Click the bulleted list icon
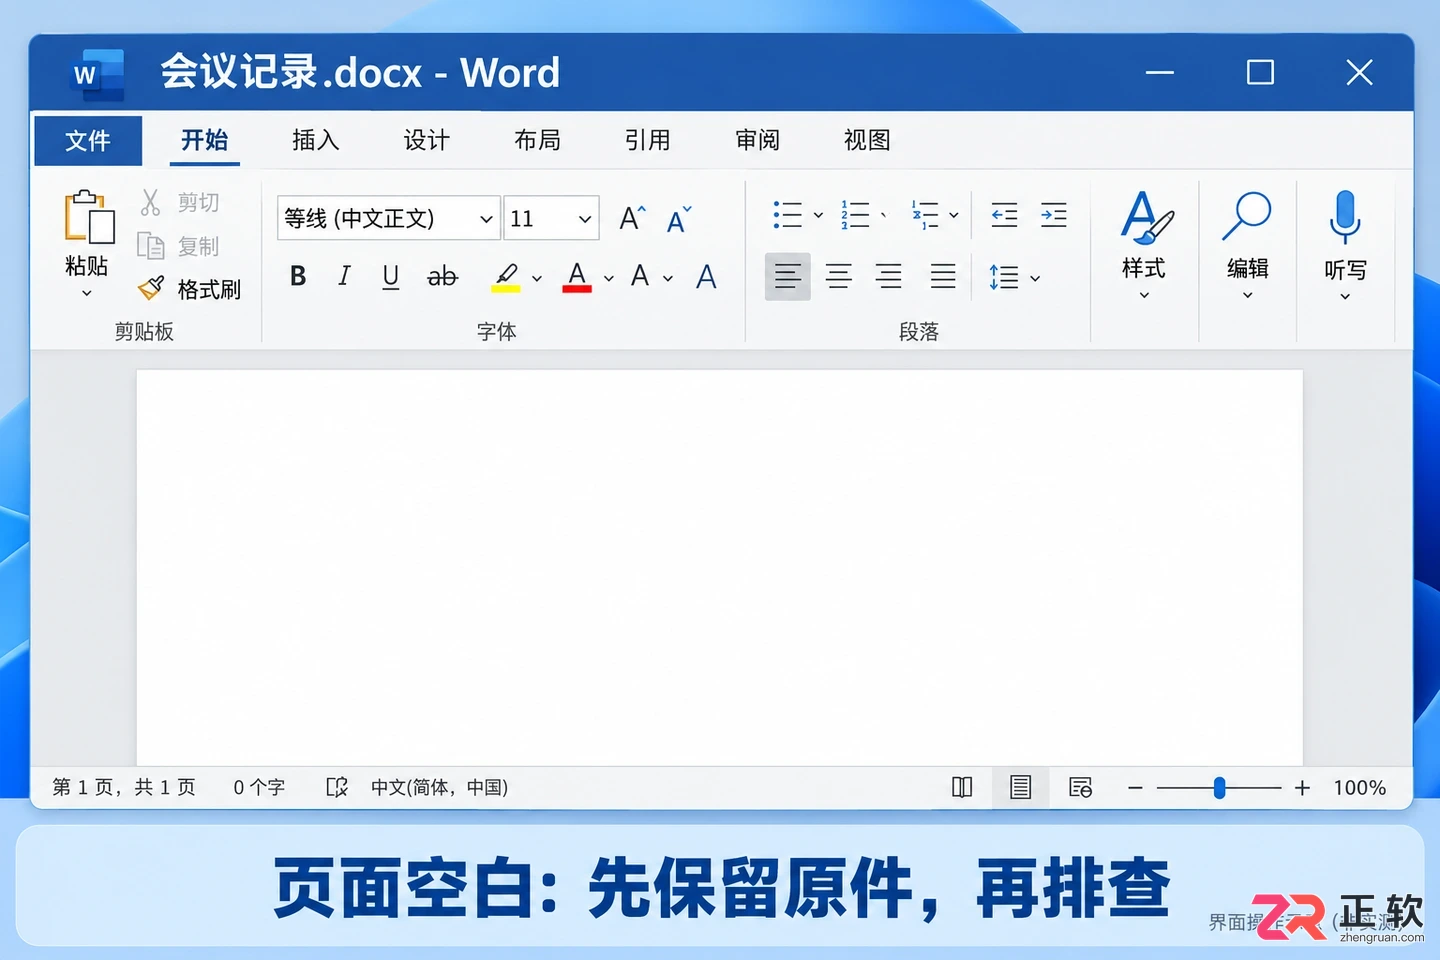The height and width of the screenshot is (960, 1440). click(788, 215)
